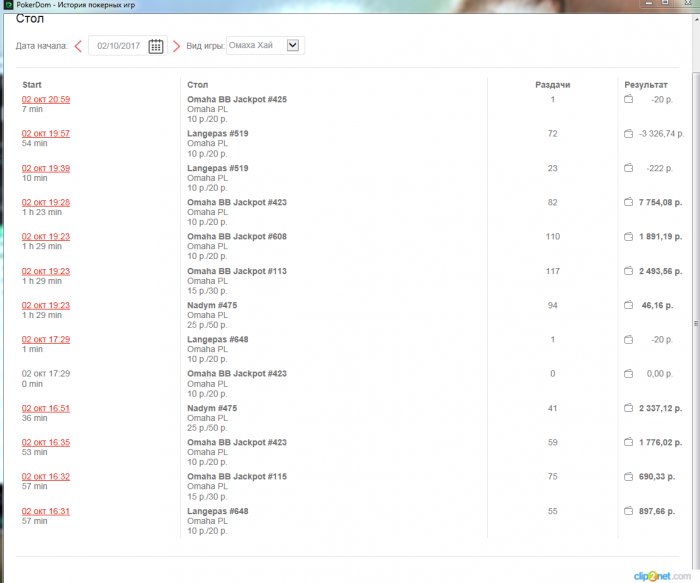
Task: Open the 02 окт 17:29 session for Langepas #648
Action: [x=46, y=339]
